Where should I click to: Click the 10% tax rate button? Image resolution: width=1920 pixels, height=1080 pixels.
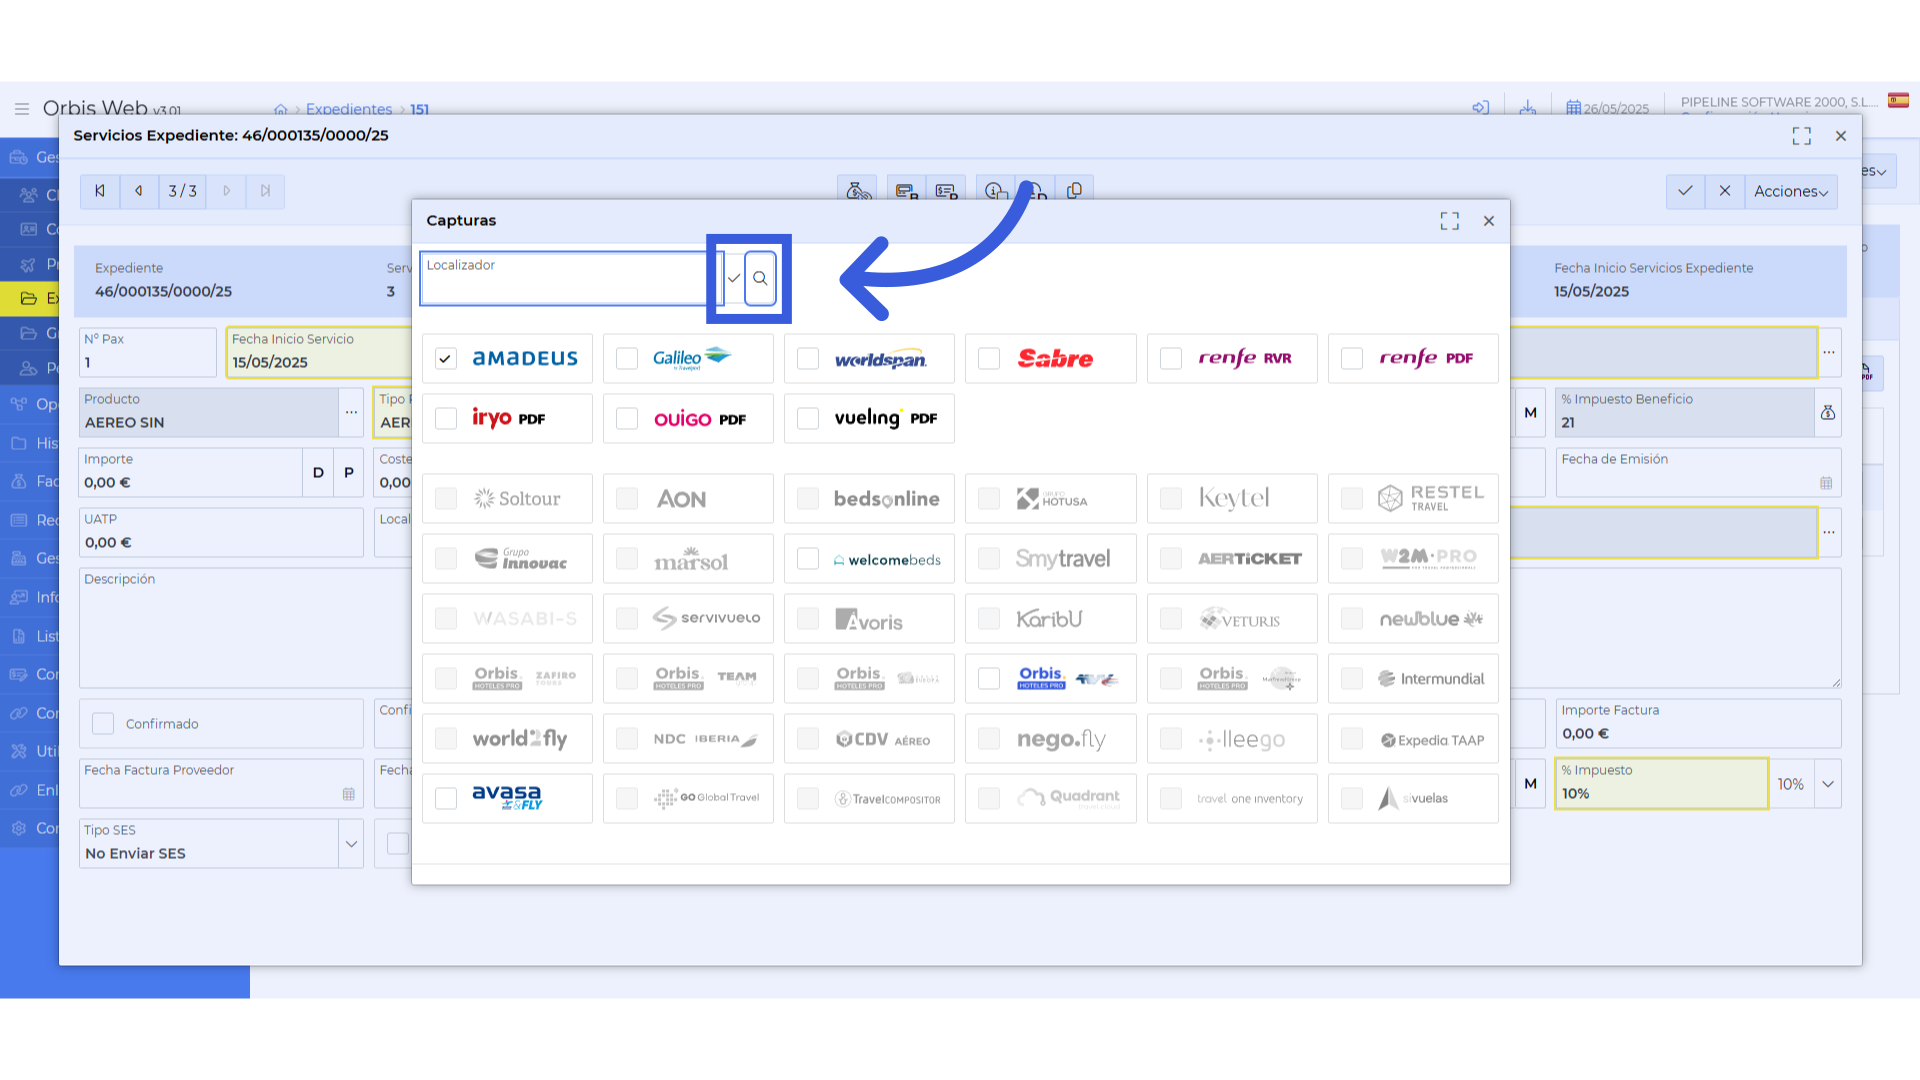pos(1791,784)
